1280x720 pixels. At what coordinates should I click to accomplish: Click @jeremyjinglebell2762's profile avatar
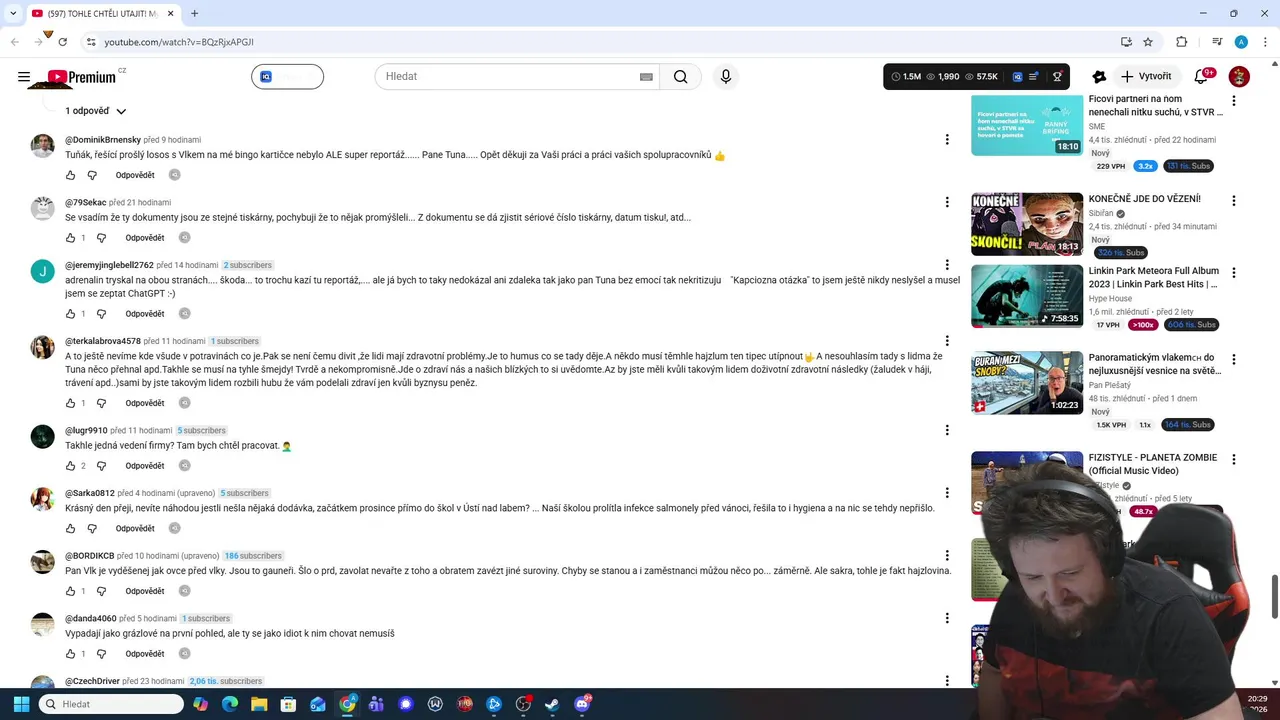pyautogui.click(x=43, y=271)
